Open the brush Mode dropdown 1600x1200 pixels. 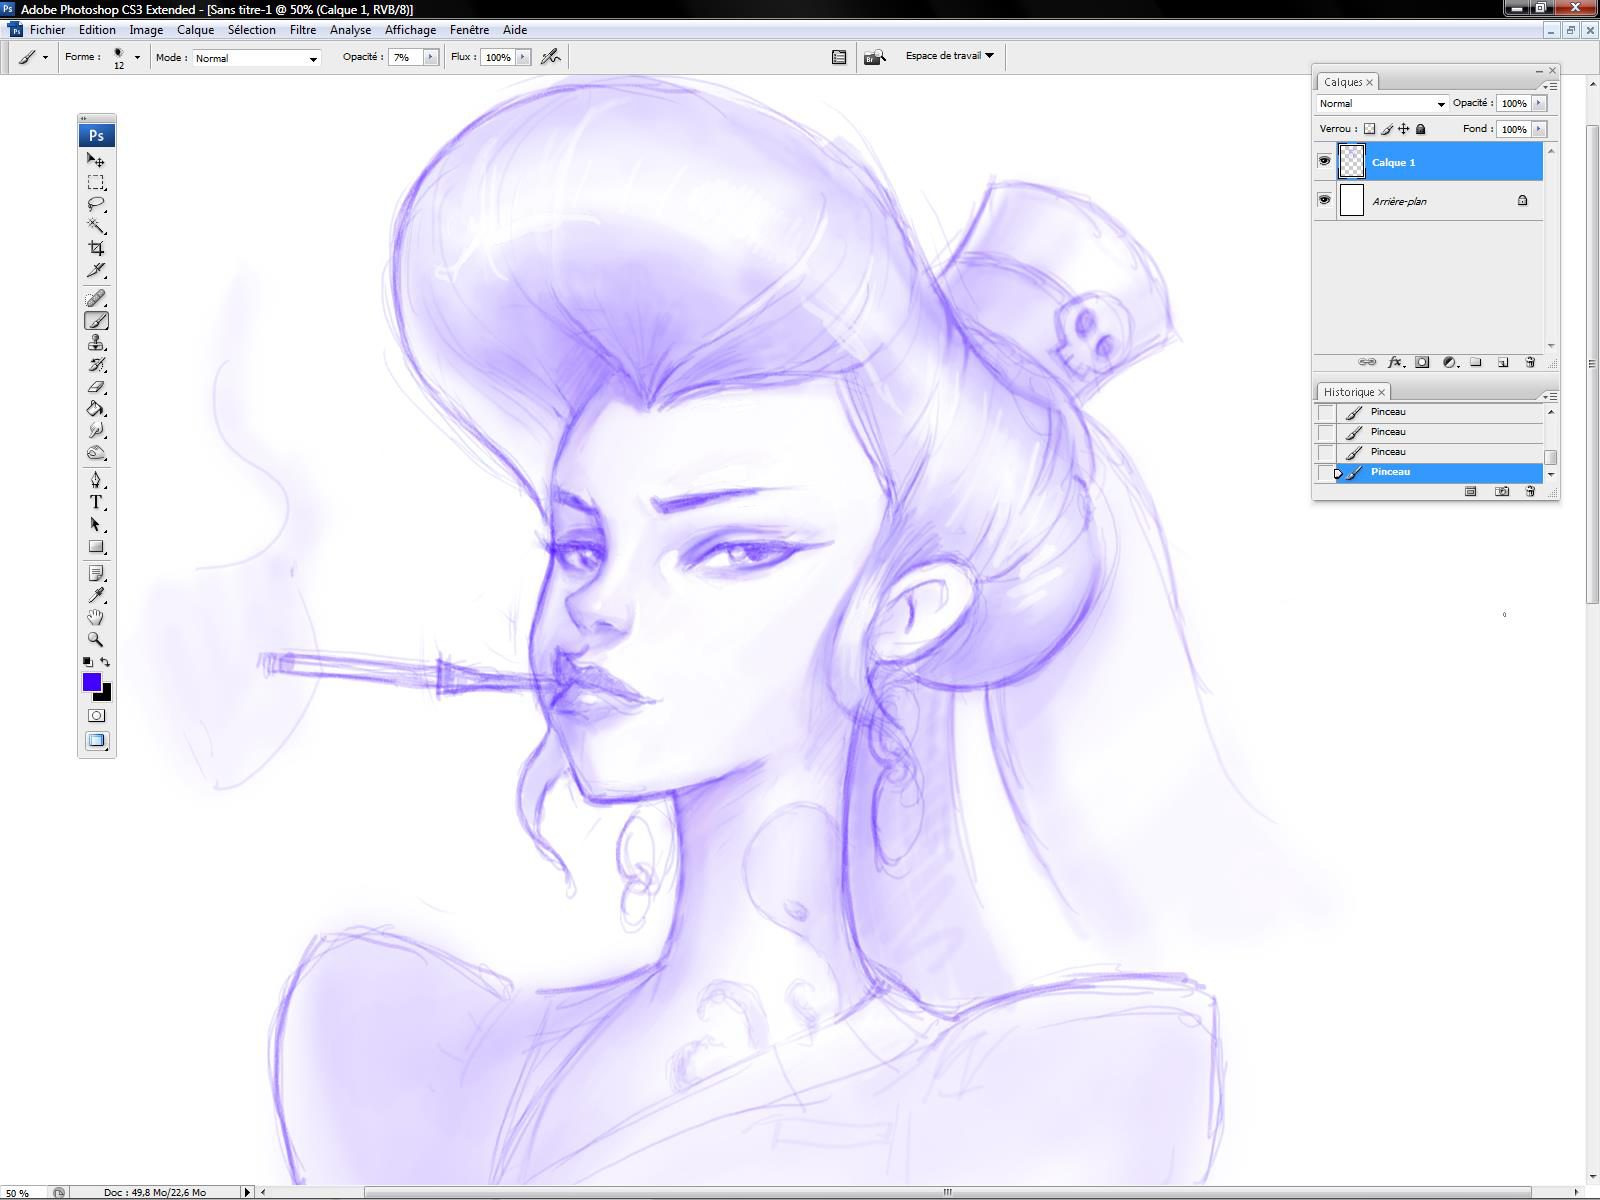[256, 58]
